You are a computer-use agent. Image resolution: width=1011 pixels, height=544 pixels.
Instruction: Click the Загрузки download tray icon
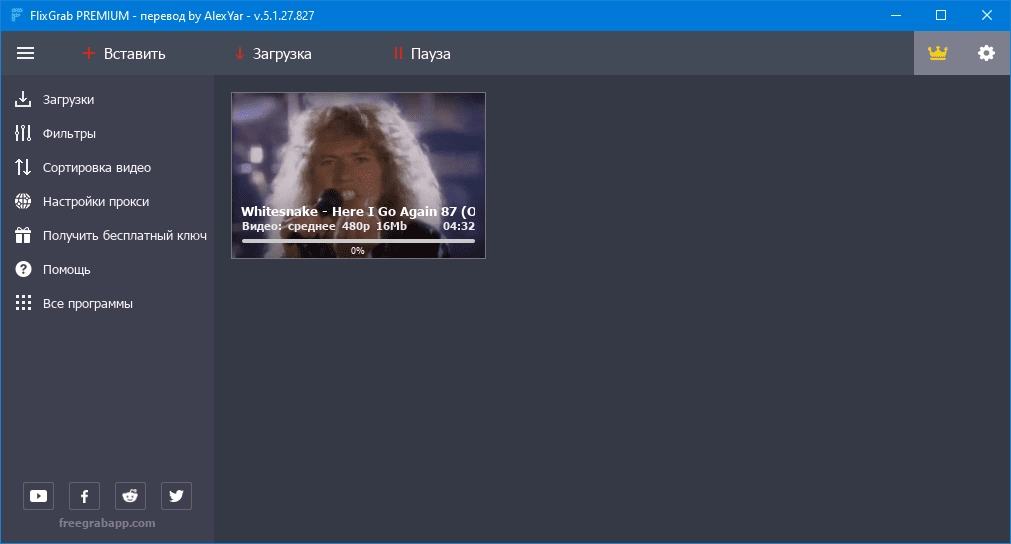(23, 99)
